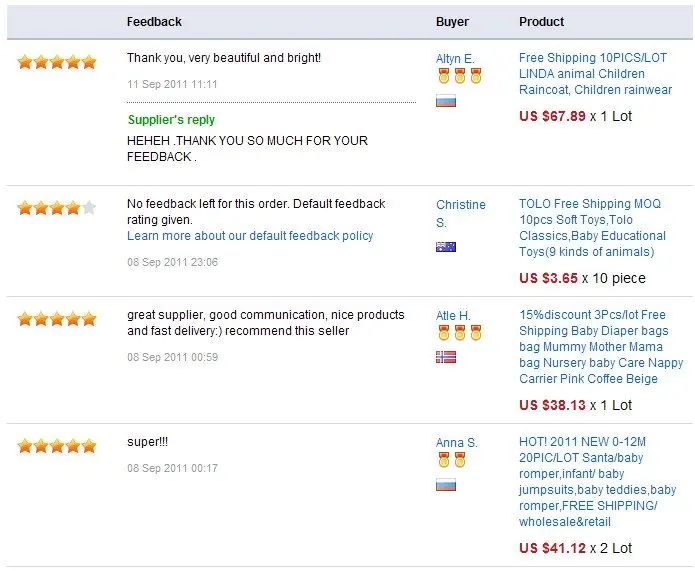Click the star rating beside the "super!!!" feedback
The image size is (695, 571).
click(x=57, y=446)
